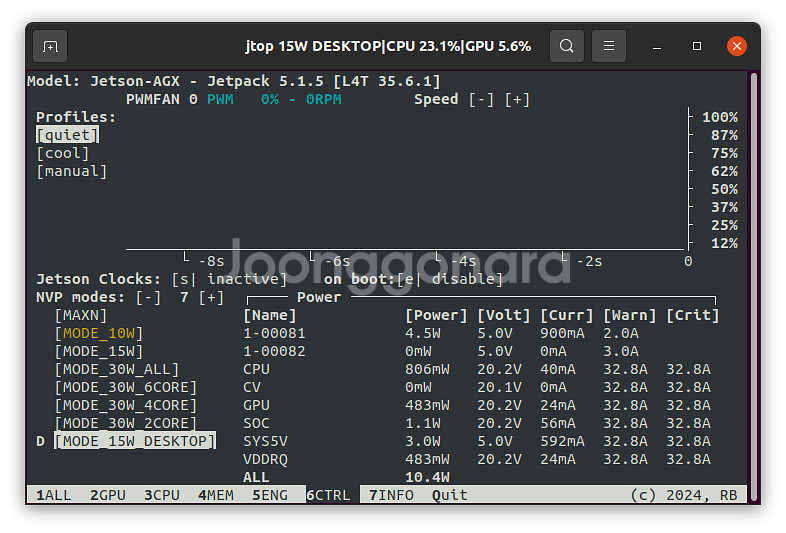Viewport: 786px width, 533px height.
Task: Select the MODE_10W power mode
Action: pyautogui.click(x=99, y=333)
